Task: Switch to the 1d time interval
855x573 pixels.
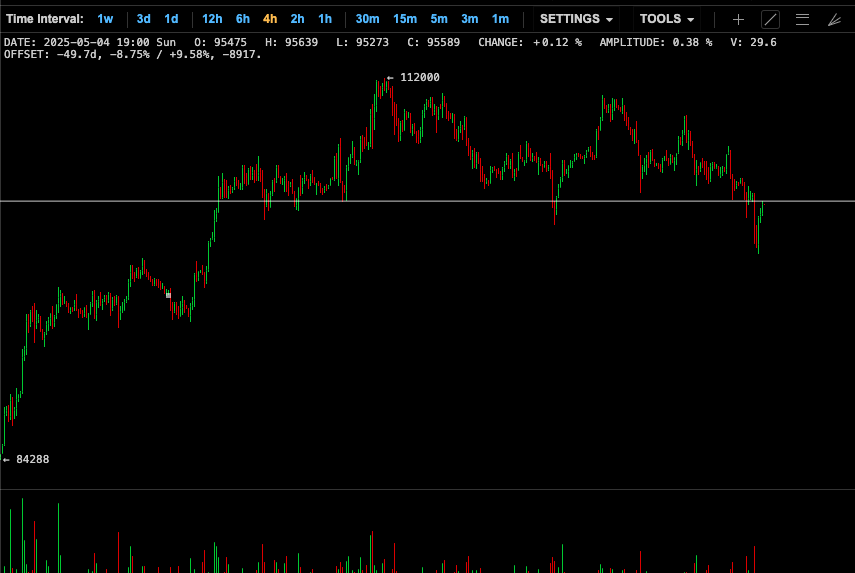Action: 171,19
